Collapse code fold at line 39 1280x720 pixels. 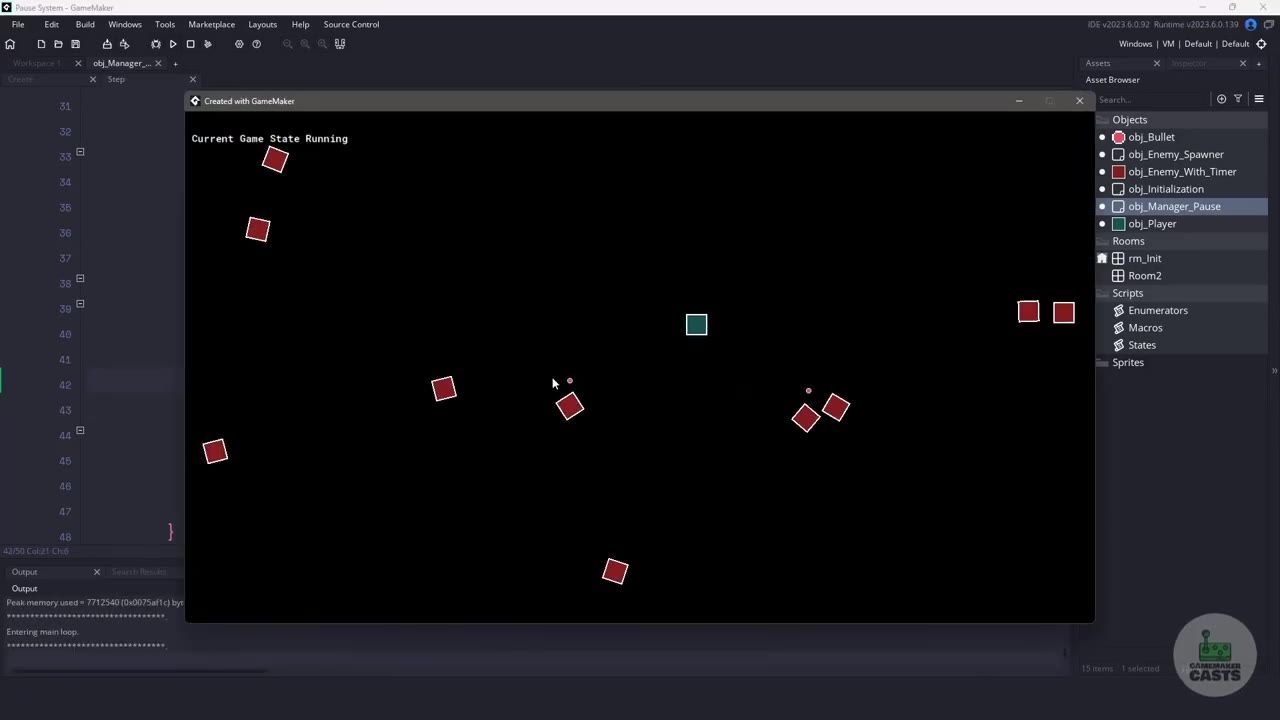click(x=80, y=304)
